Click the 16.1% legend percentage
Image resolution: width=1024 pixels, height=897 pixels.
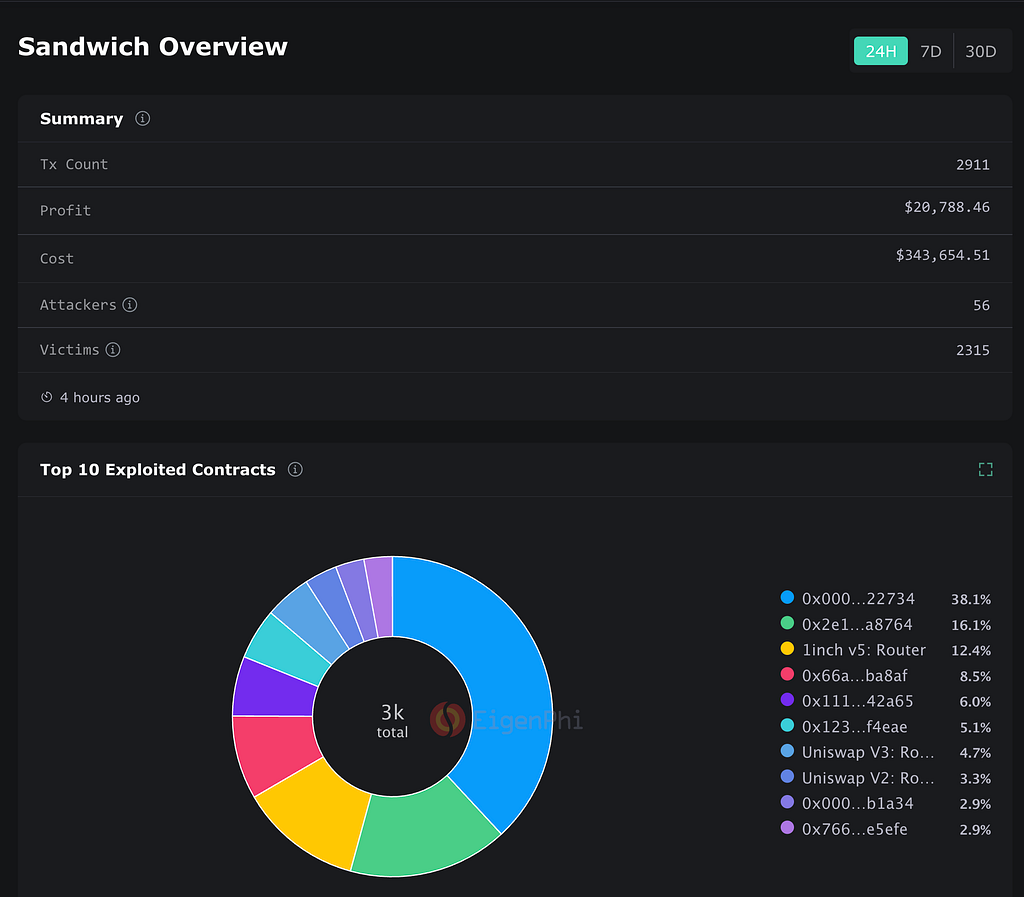[x=970, y=625]
